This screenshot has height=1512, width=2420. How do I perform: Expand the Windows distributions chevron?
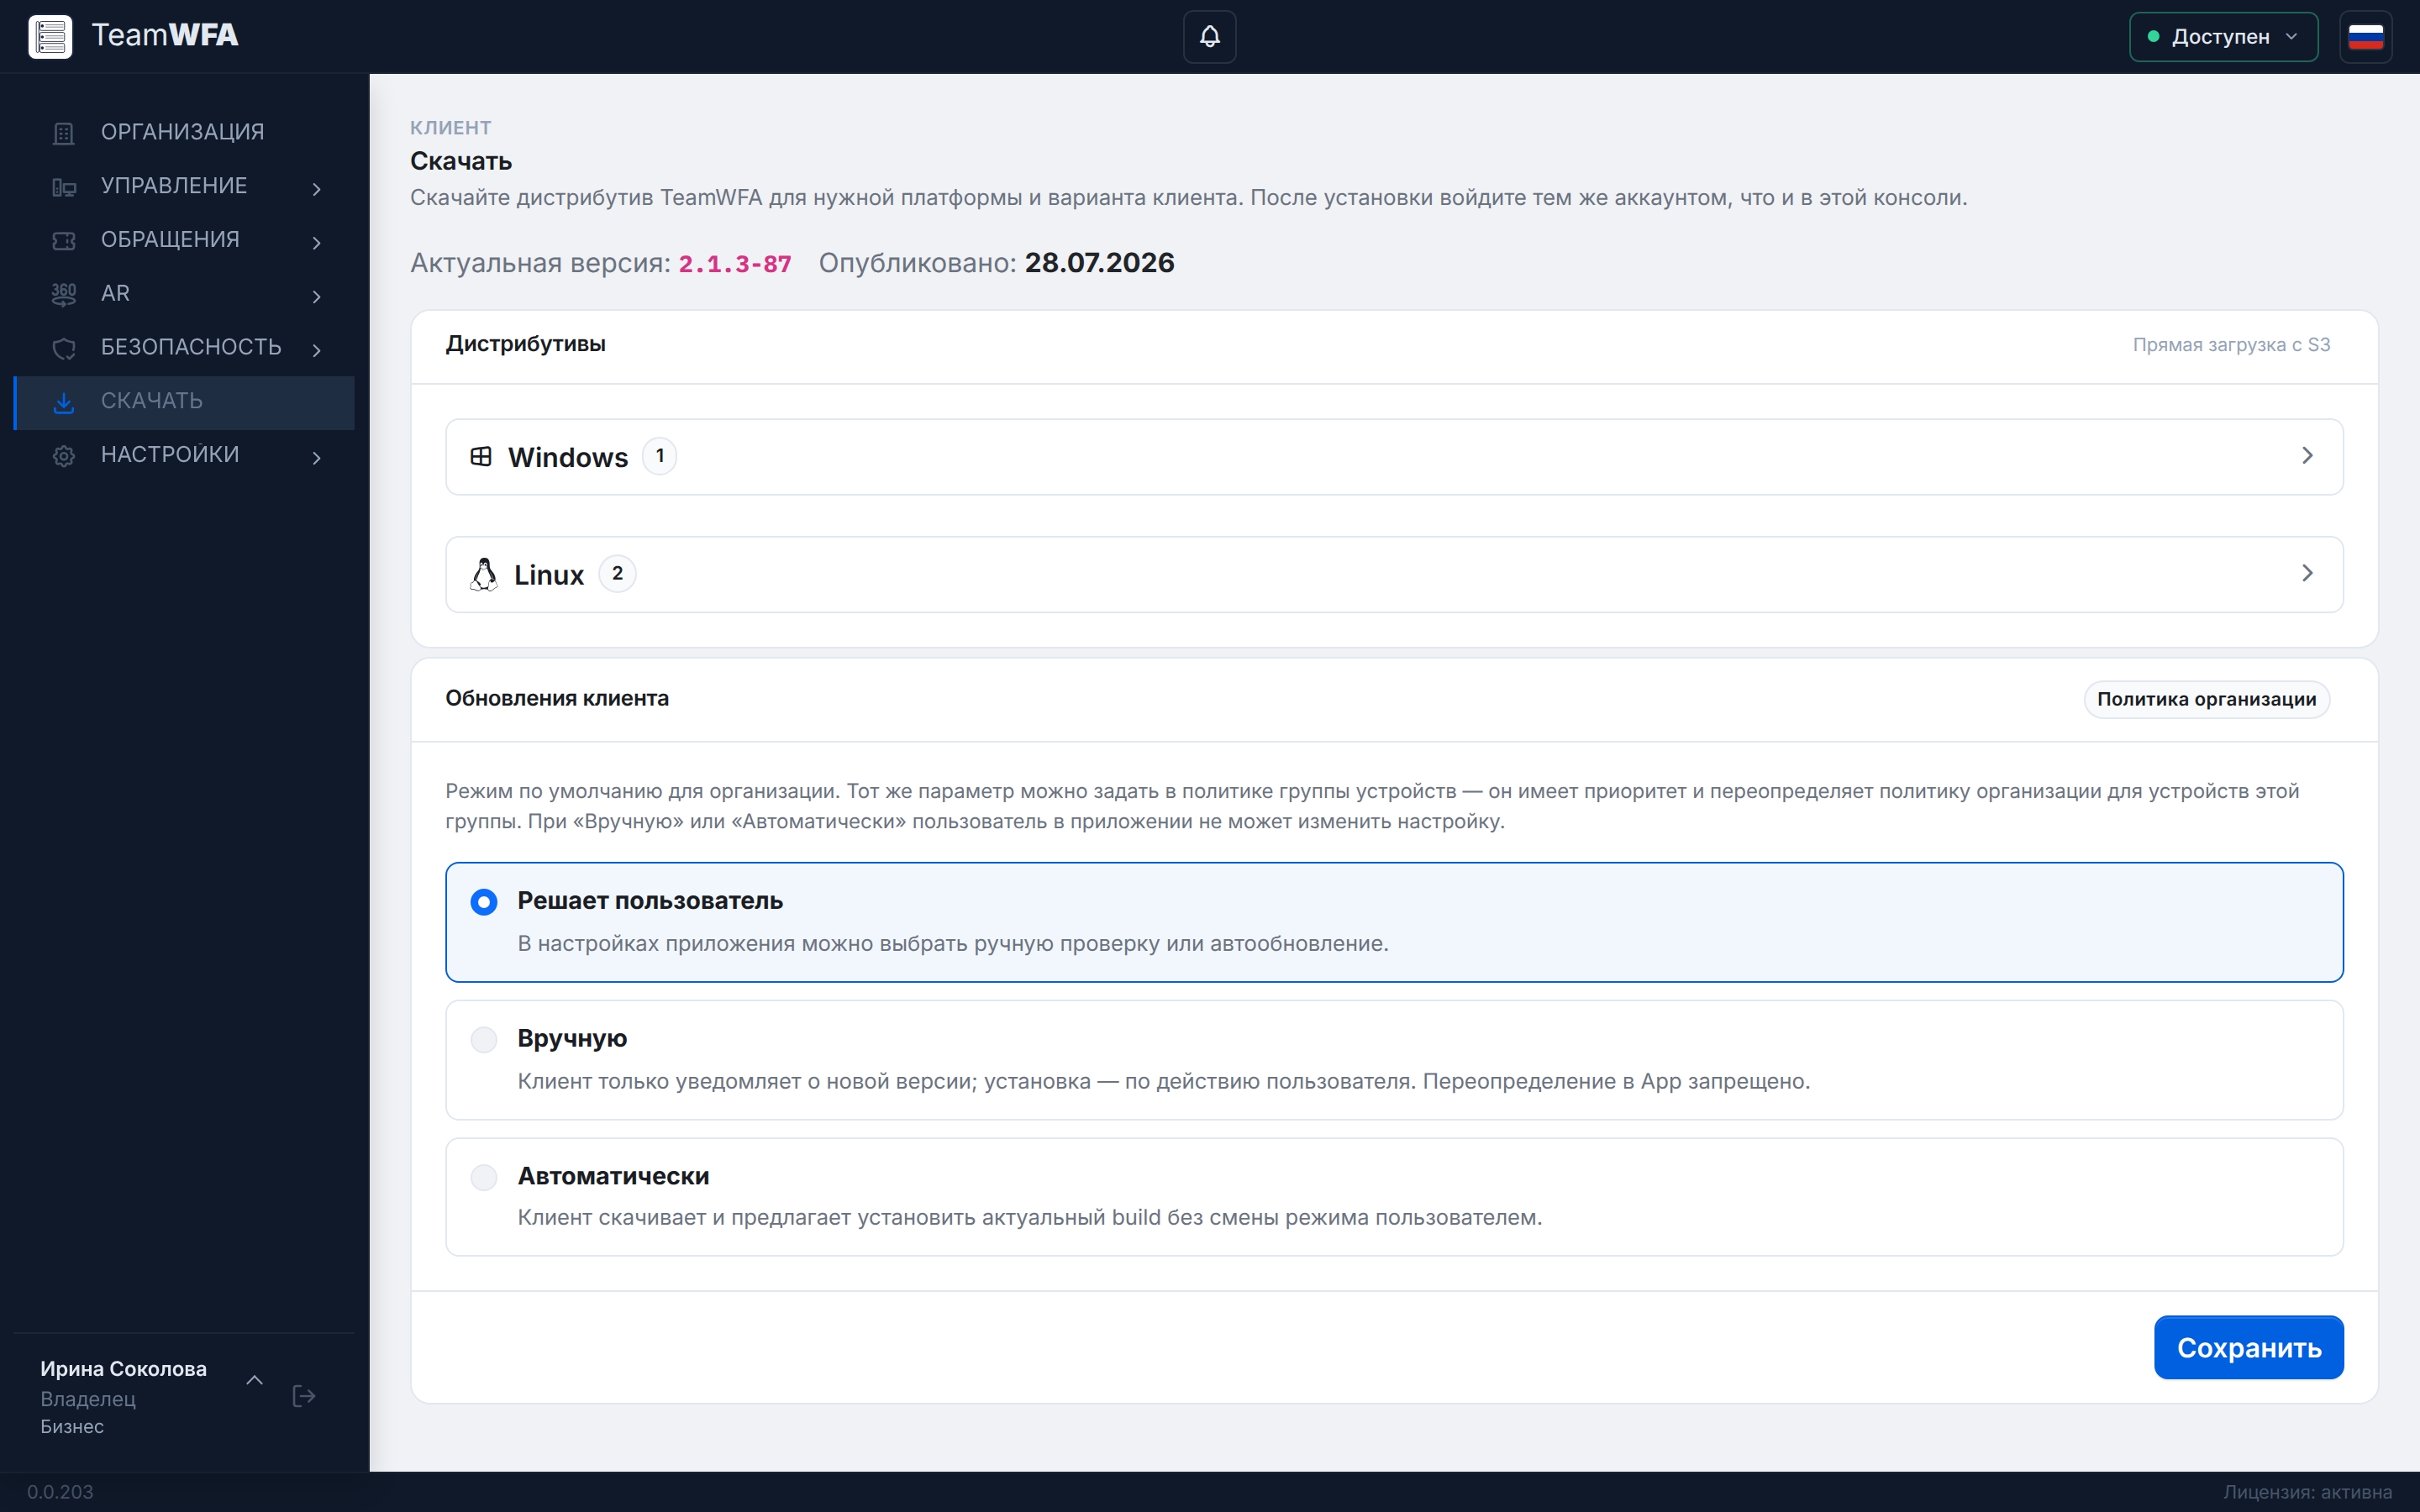pos(2307,455)
